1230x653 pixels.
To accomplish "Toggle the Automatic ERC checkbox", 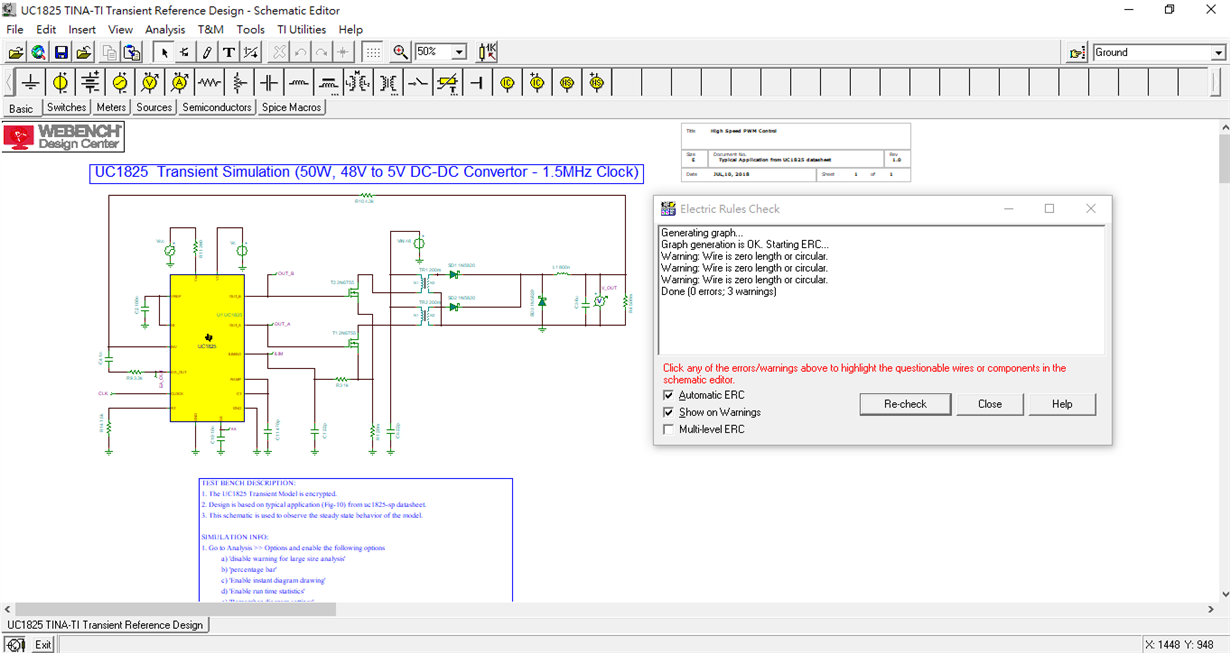I will [669, 395].
